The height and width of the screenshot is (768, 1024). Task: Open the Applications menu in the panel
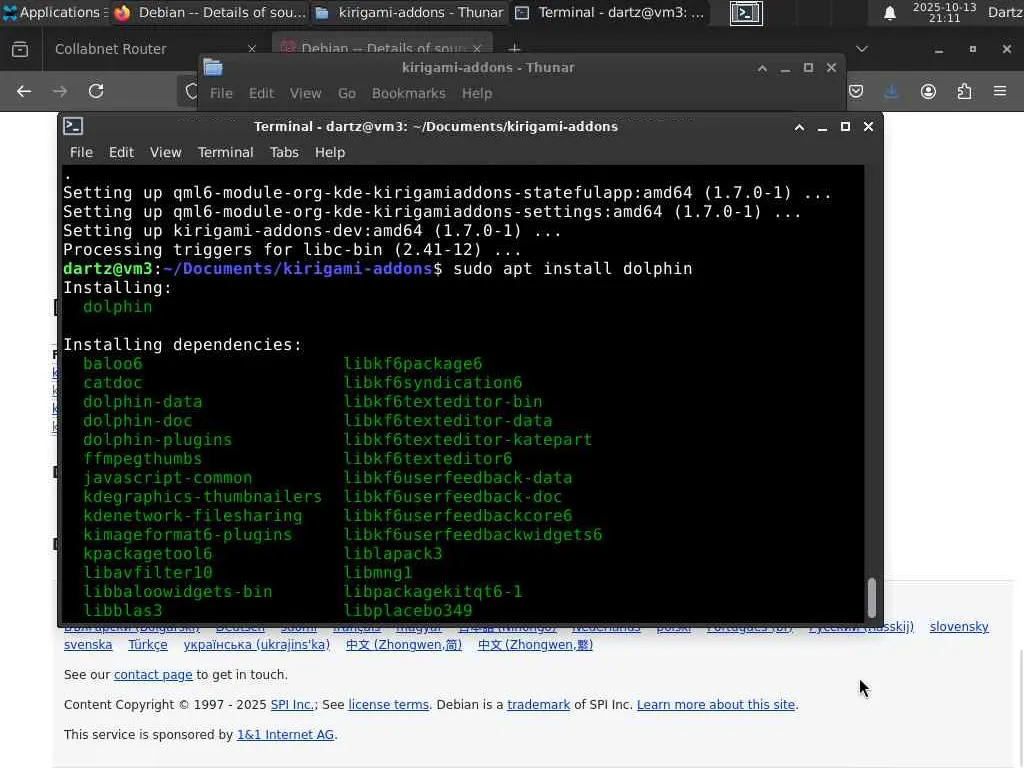[x=52, y=12]
